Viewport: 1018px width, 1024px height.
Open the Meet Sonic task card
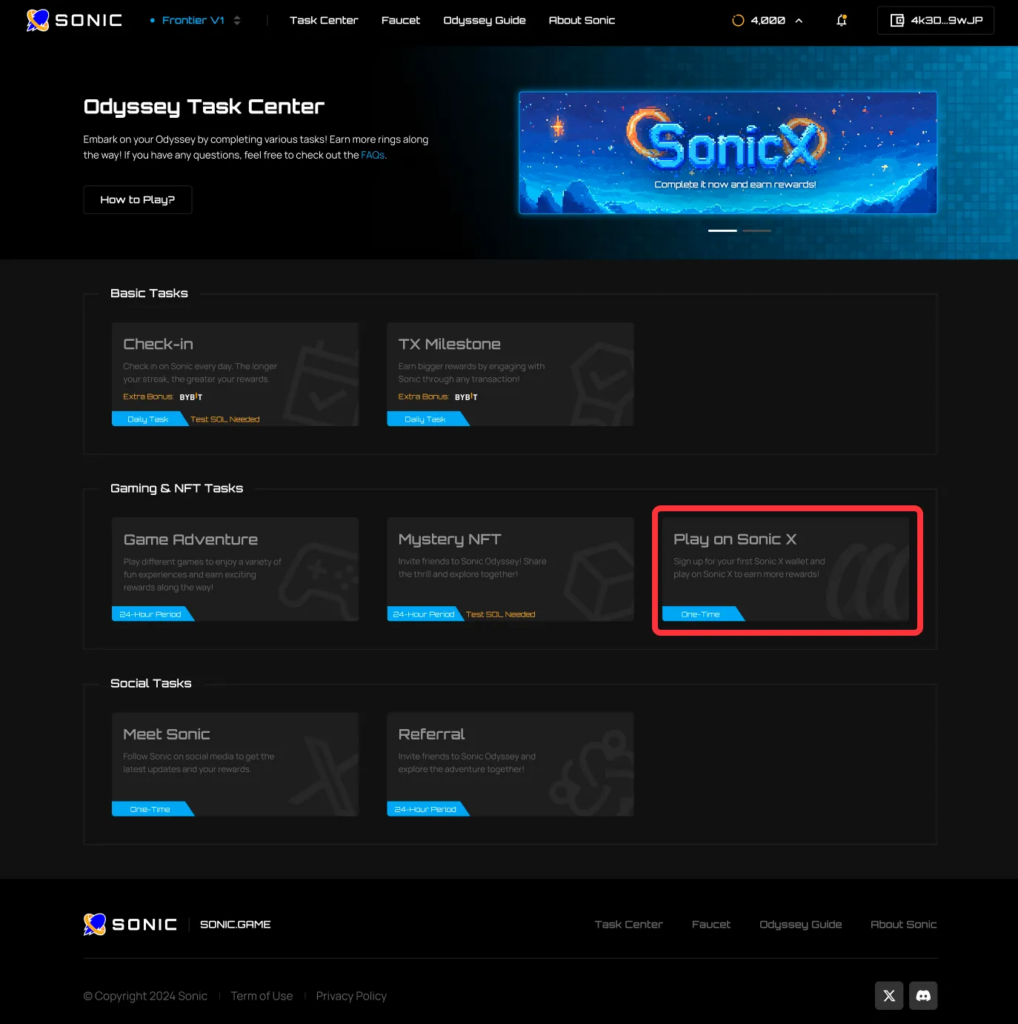[235, 764]
